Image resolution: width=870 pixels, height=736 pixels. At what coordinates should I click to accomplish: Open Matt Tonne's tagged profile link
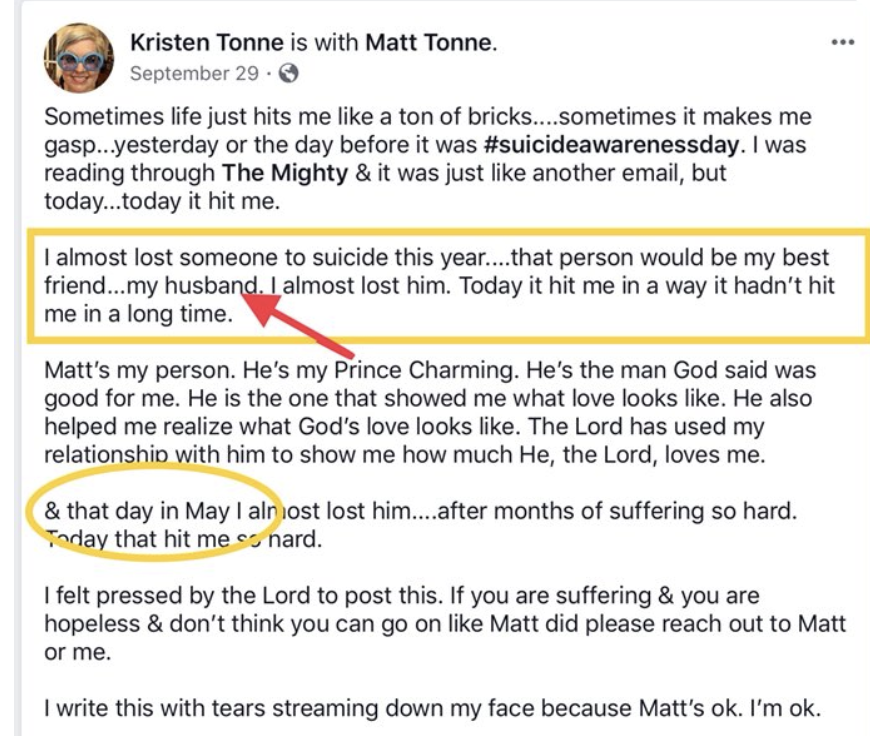click(429, 43)
